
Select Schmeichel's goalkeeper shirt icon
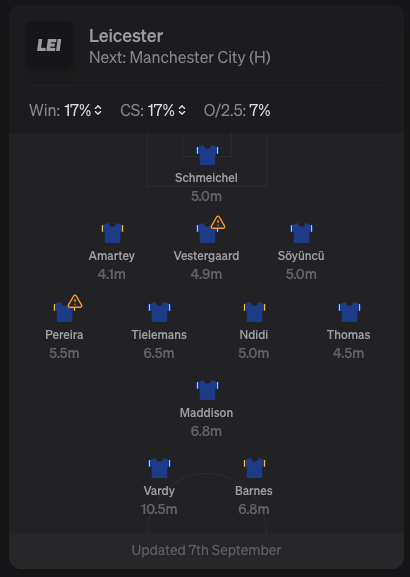click(207, 155)
